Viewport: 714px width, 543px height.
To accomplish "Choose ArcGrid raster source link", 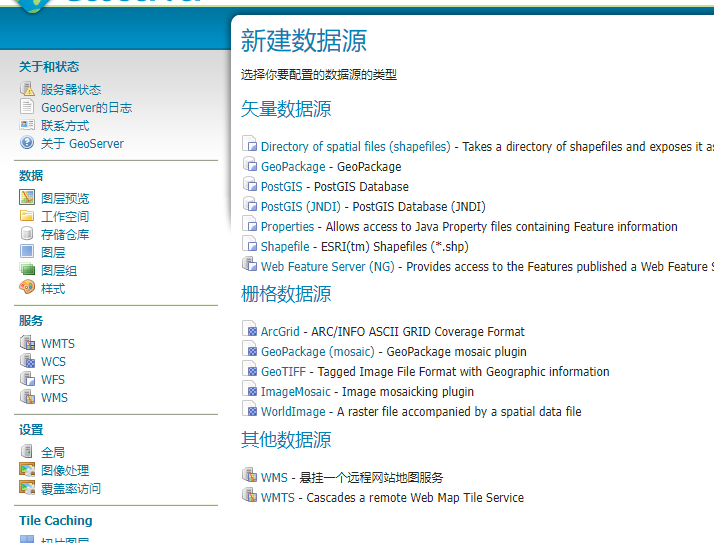I will (x=280, y=332).
